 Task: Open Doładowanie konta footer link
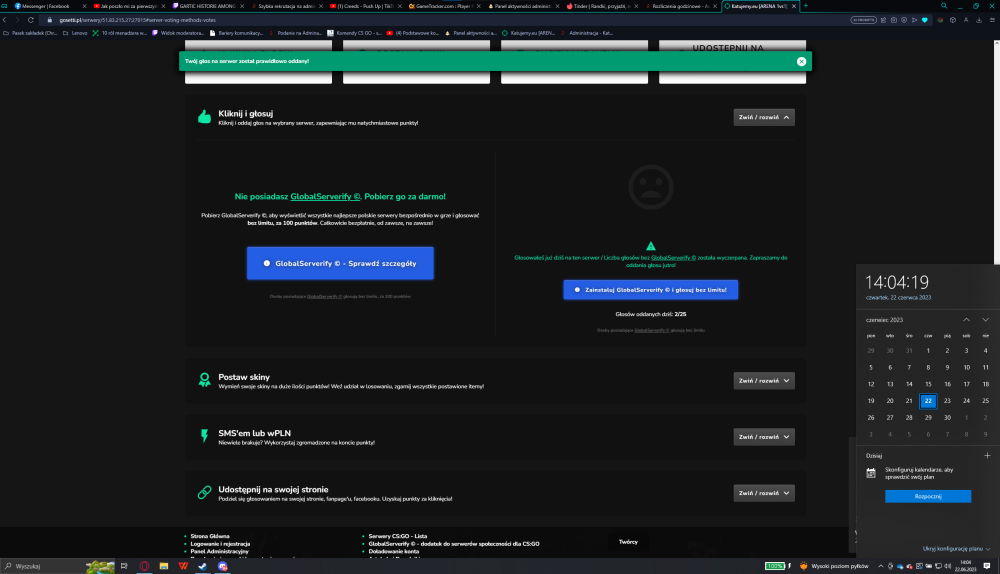(x=393, y=551)
